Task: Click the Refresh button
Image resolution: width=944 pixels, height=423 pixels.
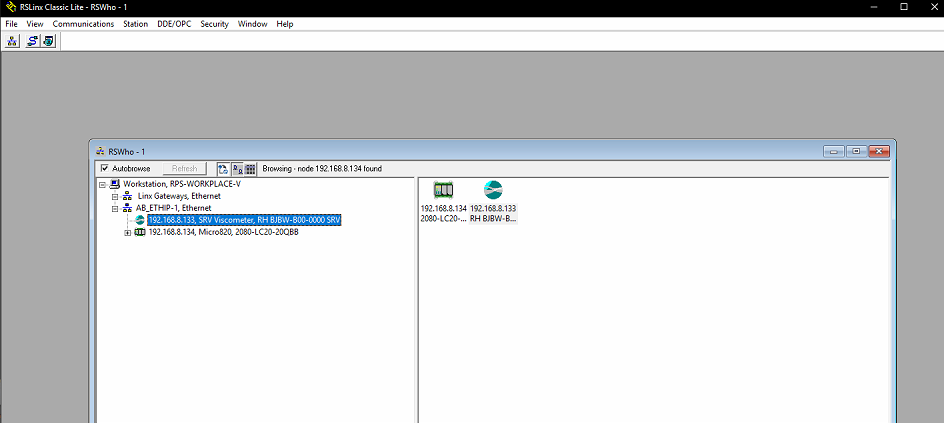Action: (x=184, y=169)
